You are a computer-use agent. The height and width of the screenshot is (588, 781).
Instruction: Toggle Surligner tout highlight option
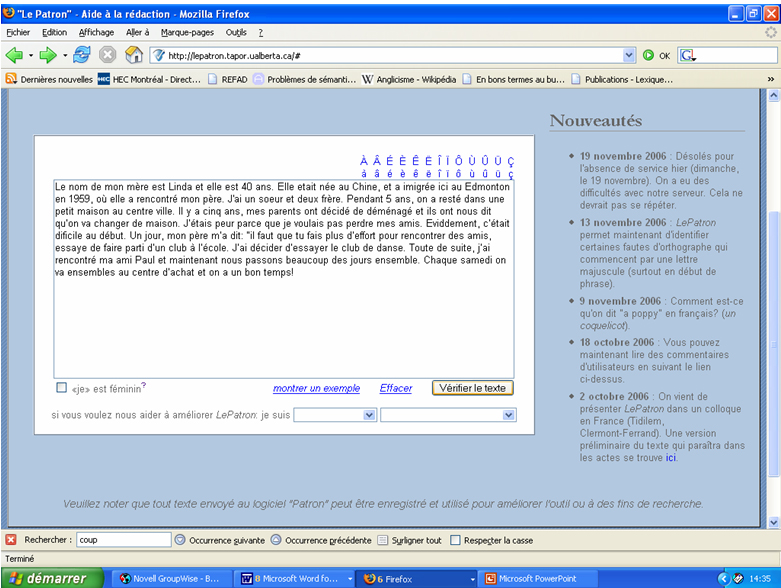pos(383,540)
